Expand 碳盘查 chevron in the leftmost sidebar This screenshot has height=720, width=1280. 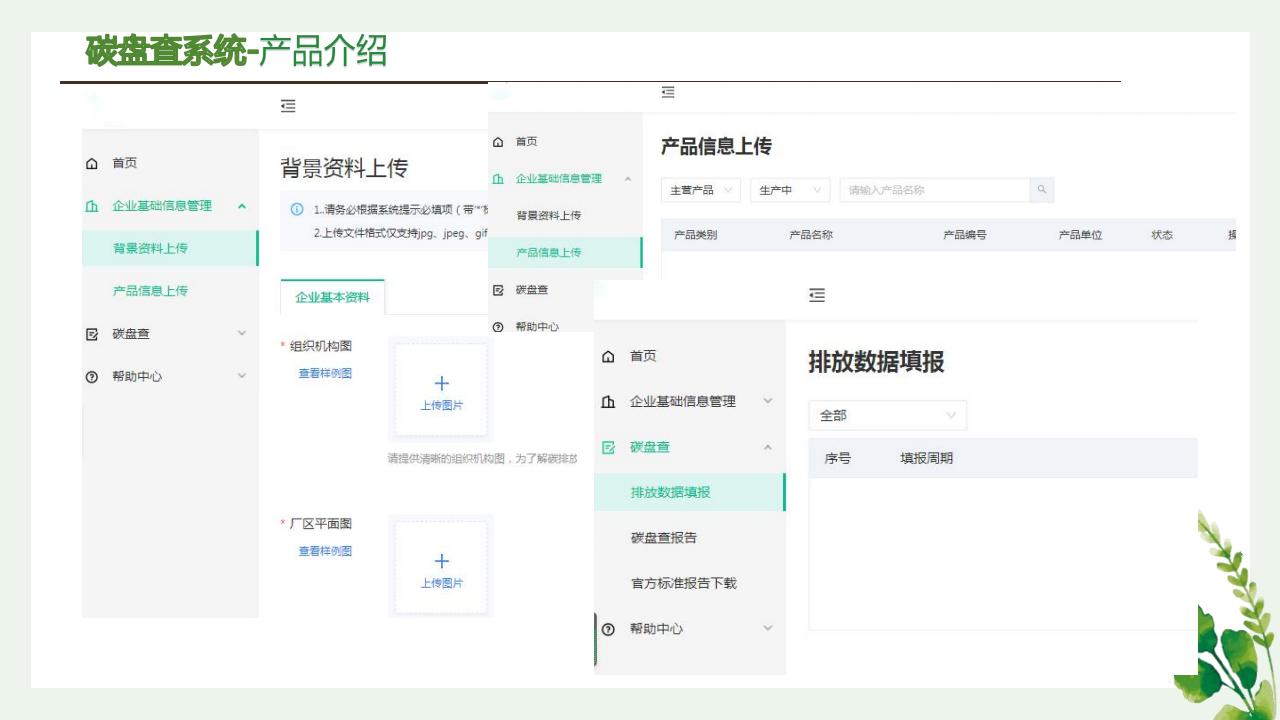[x=241, y=333]
